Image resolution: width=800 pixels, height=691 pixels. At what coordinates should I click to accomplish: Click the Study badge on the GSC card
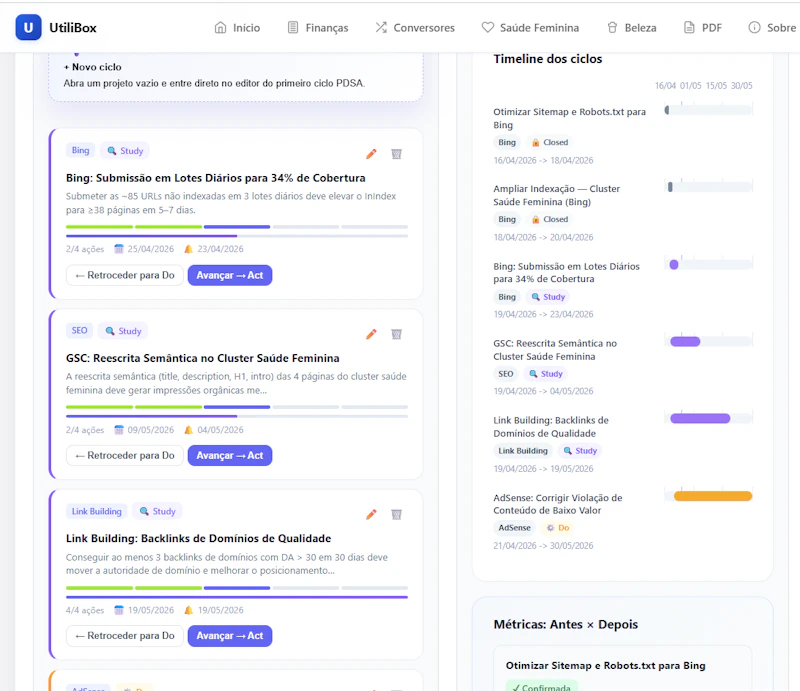point(123,331)
